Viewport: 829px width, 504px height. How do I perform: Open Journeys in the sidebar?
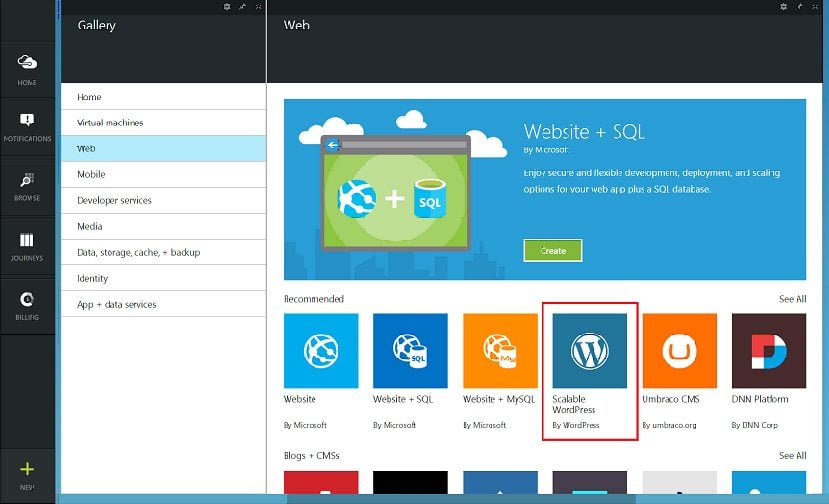pyautogui.click(x=28, y=245)
